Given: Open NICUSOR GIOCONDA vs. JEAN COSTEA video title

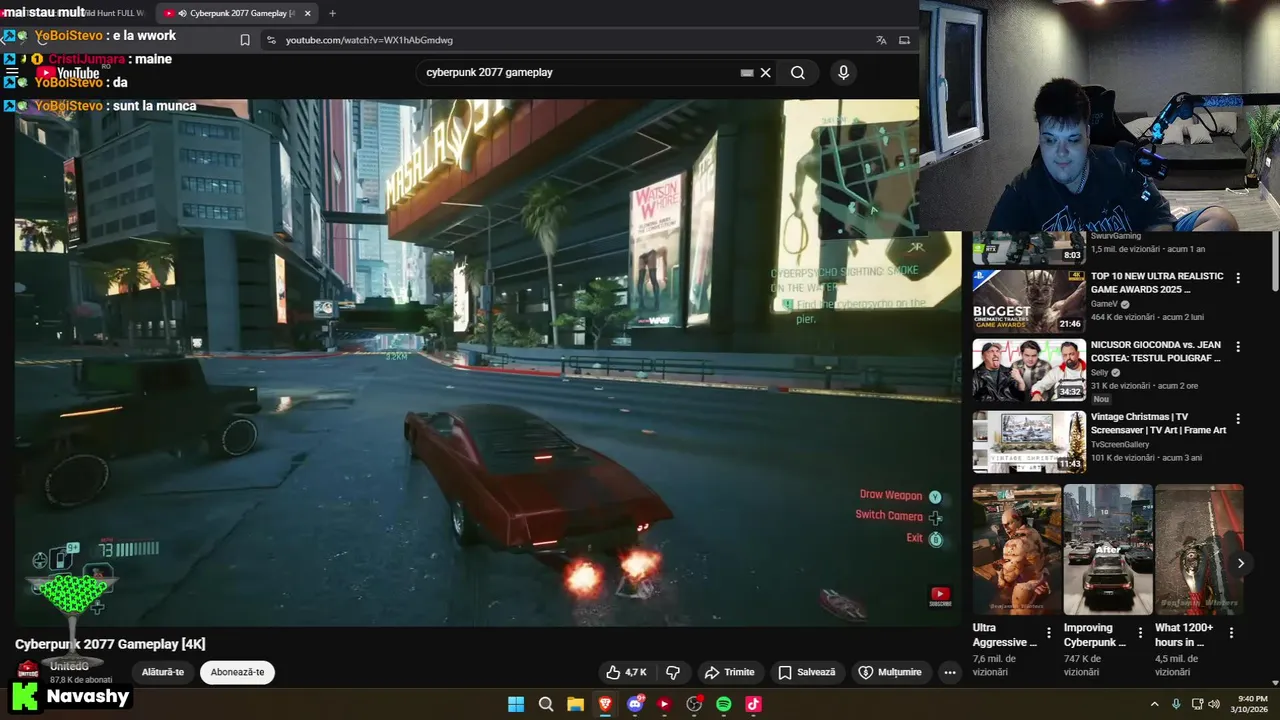Looking at the screenshot, I should tap(1155, 351).
